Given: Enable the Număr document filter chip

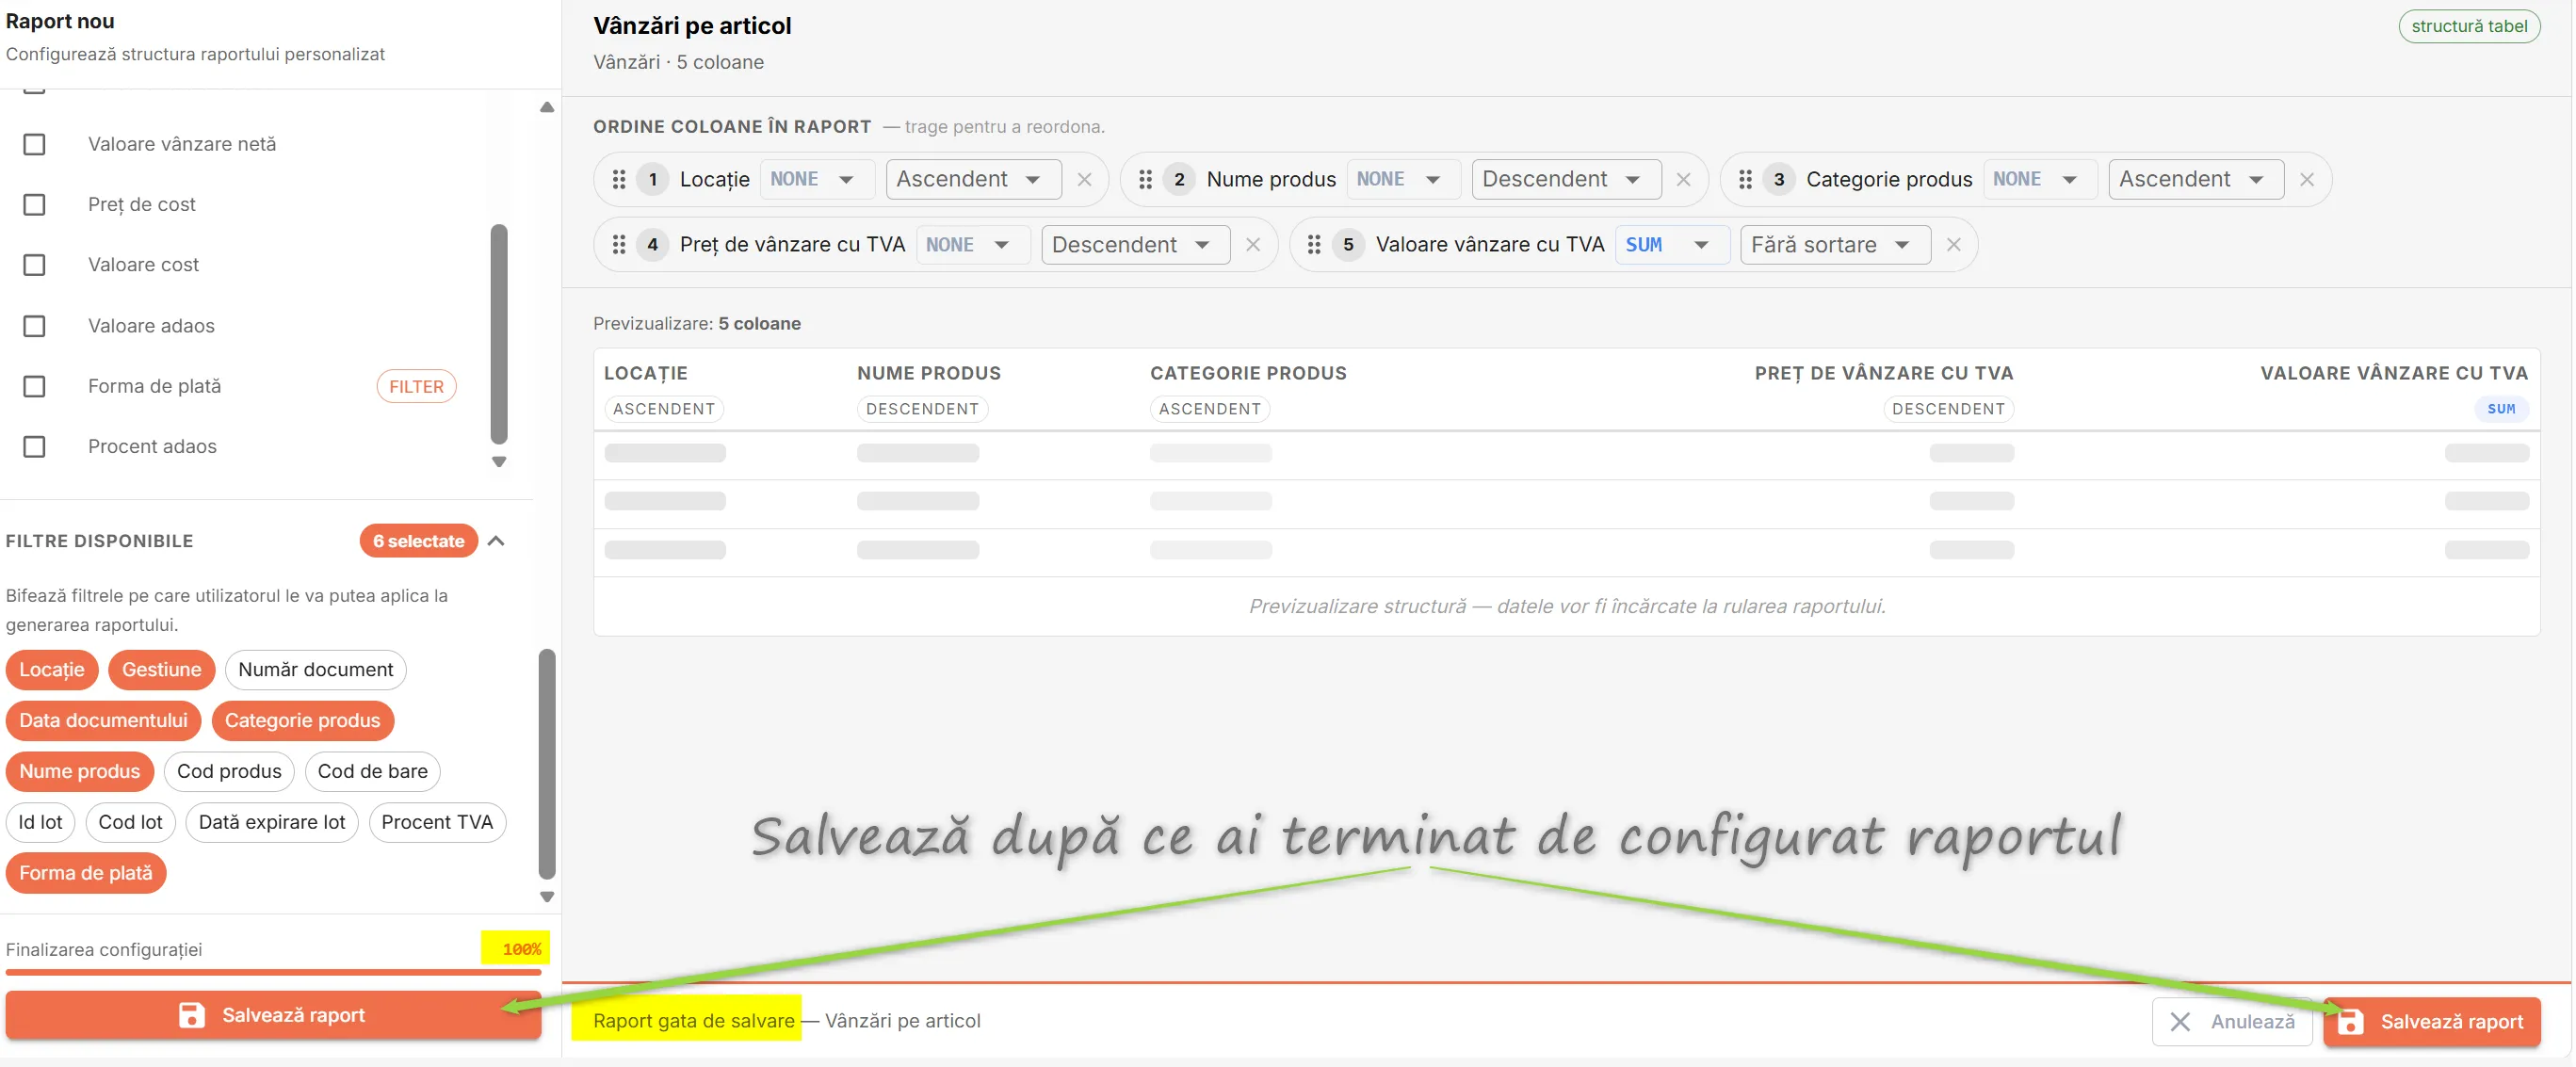Looking at the screenshot, I should point(316,670).
